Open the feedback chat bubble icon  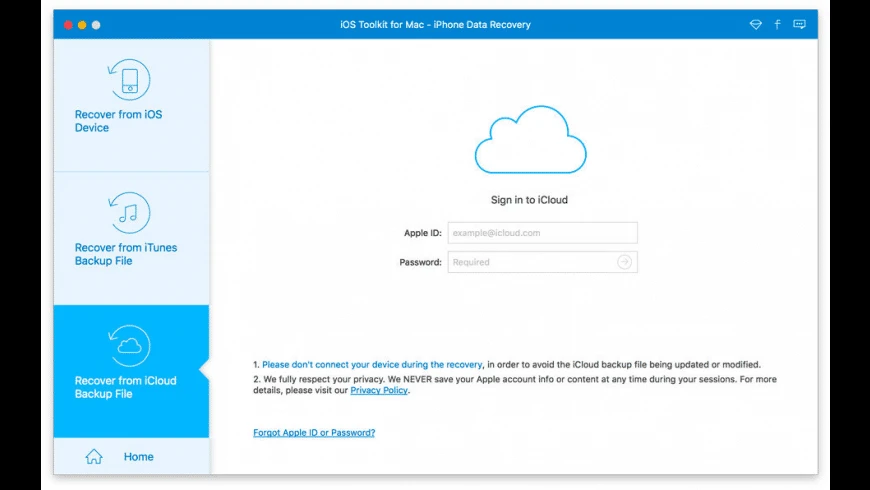[799, 24]
